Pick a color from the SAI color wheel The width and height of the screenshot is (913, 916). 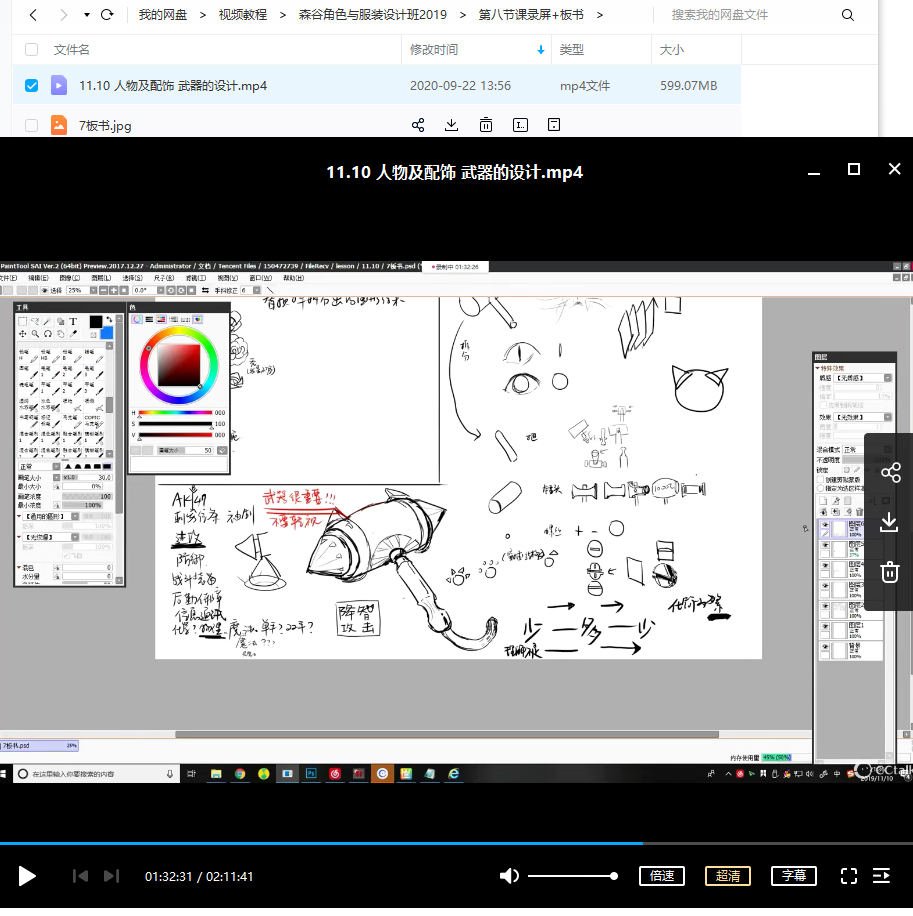(x=178, y=365)
